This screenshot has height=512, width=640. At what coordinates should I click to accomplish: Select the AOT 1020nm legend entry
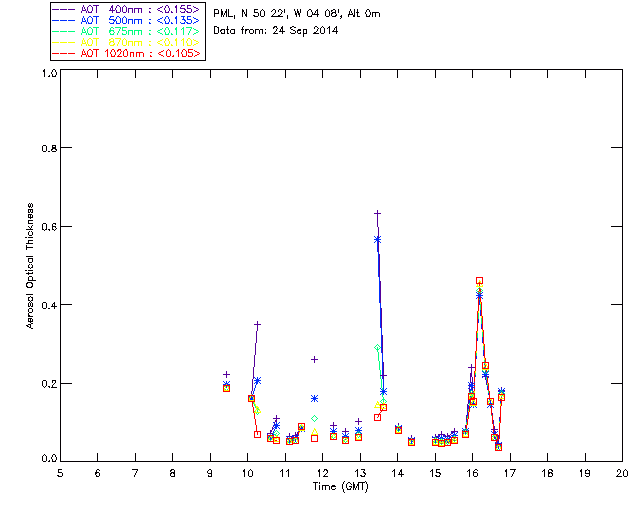point(127,53)
